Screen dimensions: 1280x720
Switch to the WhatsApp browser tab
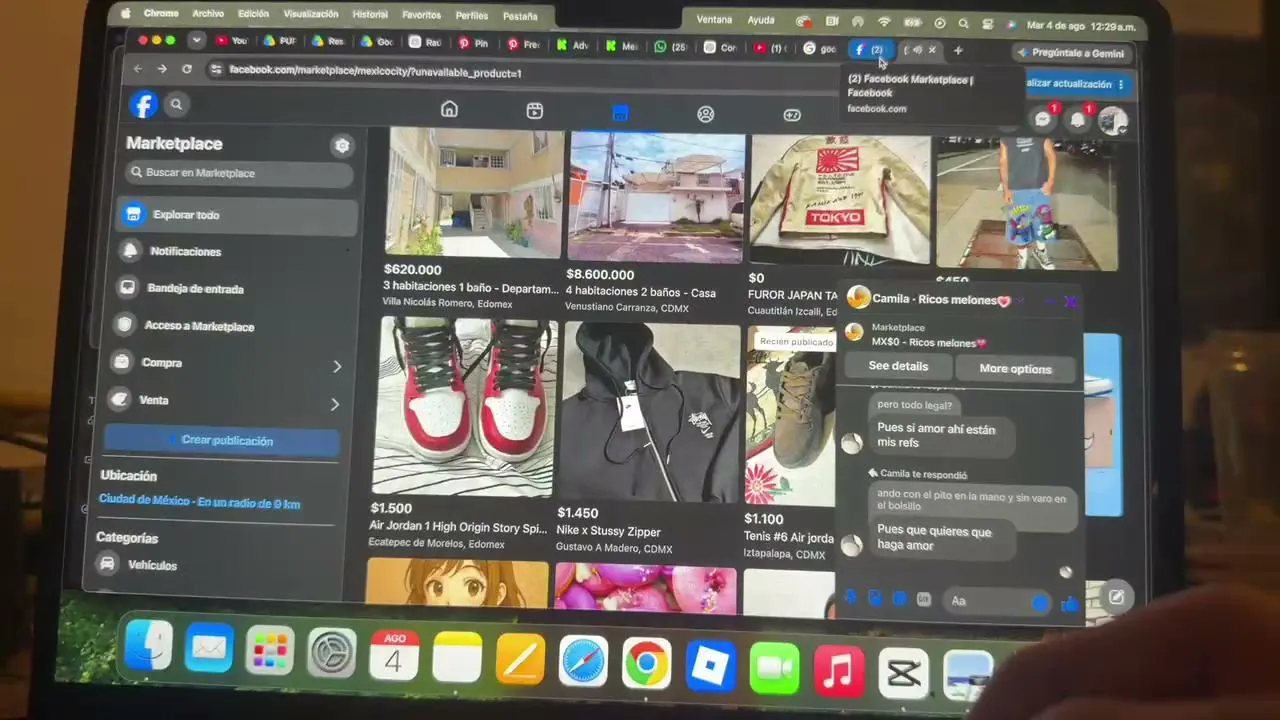(671, 46)
